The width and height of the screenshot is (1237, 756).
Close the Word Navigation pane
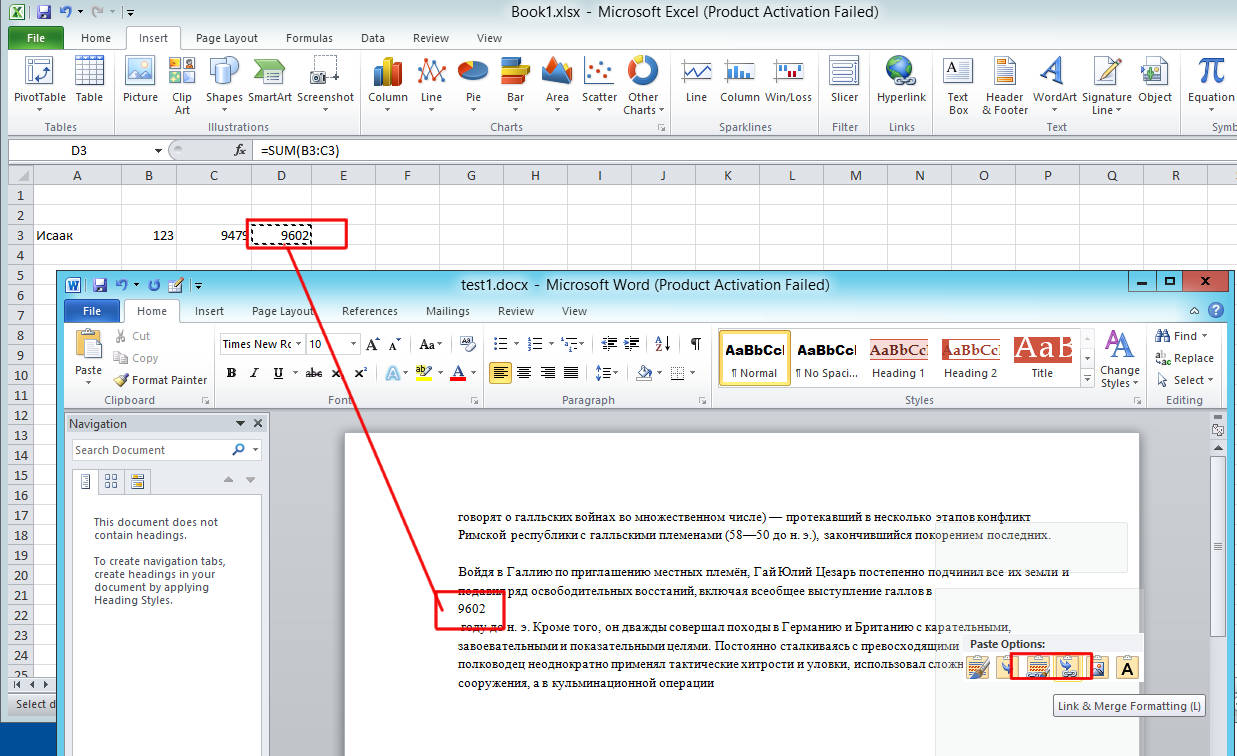[258, 424]
